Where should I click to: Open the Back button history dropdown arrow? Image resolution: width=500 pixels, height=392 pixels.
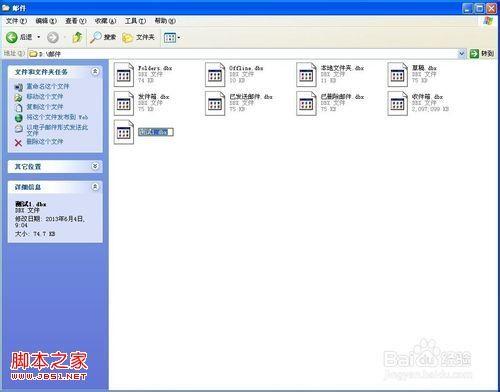39,37
